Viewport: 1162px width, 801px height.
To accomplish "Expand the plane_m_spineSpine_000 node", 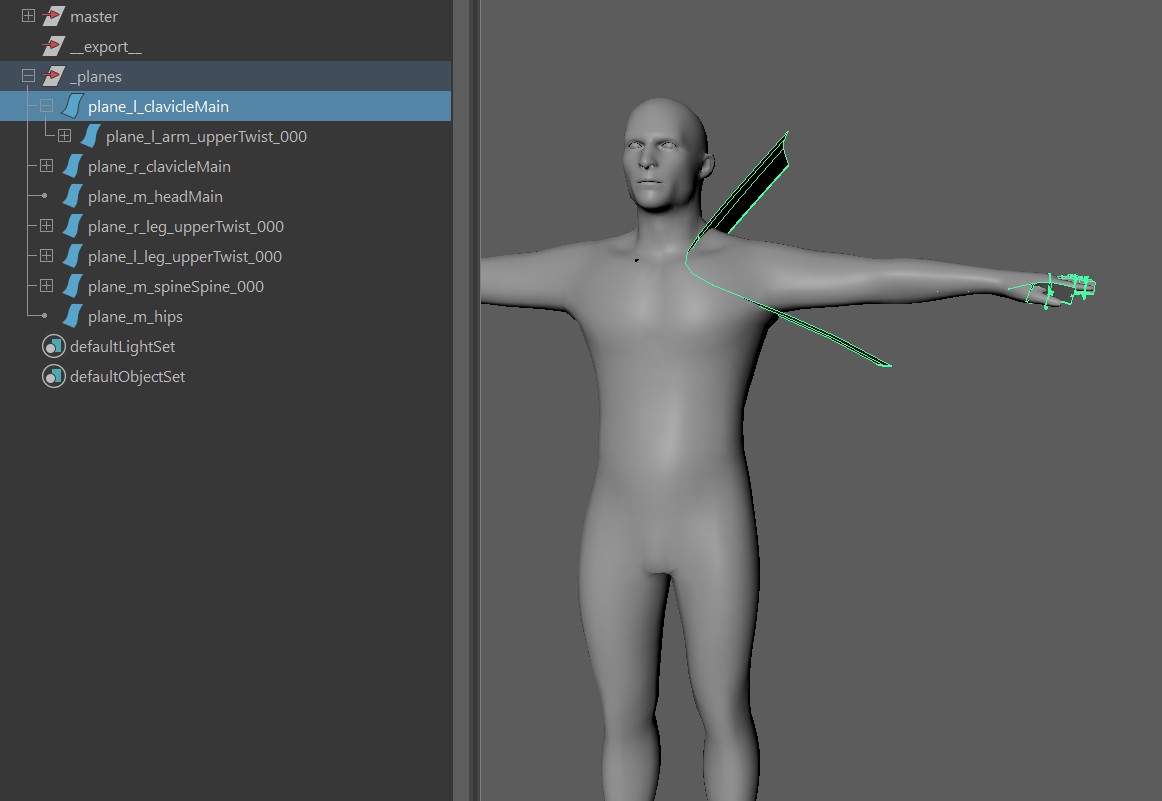I will tap(46, 287).
